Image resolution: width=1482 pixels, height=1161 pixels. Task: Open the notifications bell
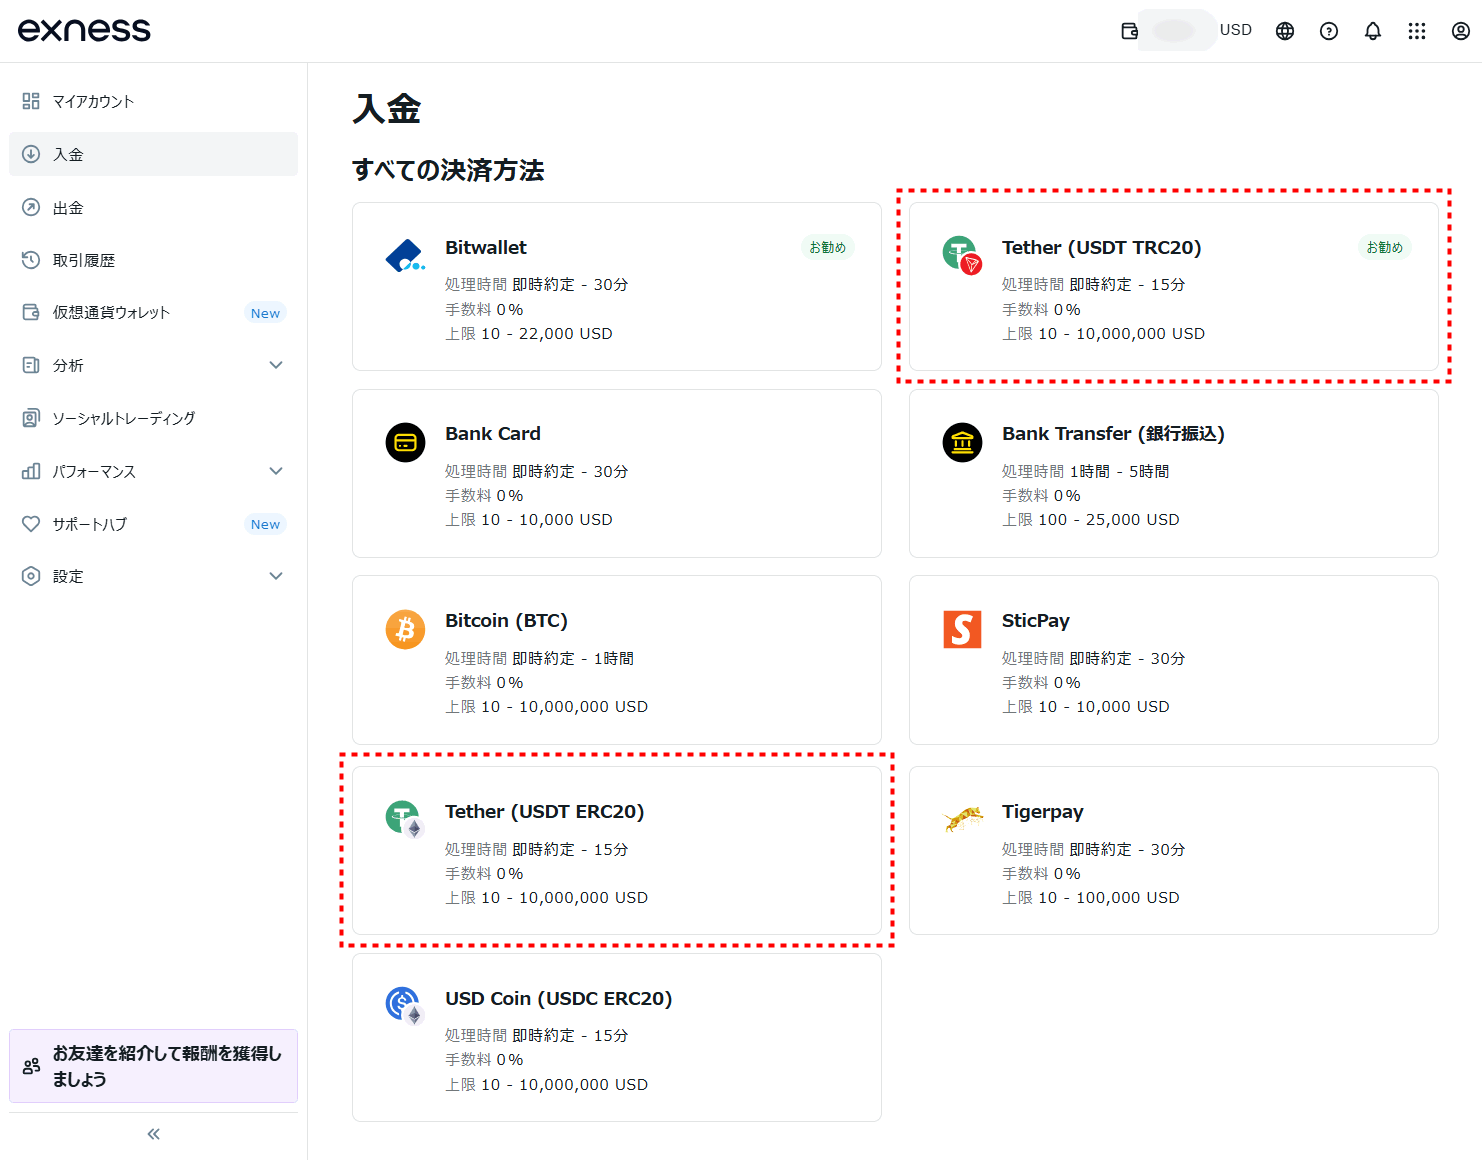(x=1373, y=31)
